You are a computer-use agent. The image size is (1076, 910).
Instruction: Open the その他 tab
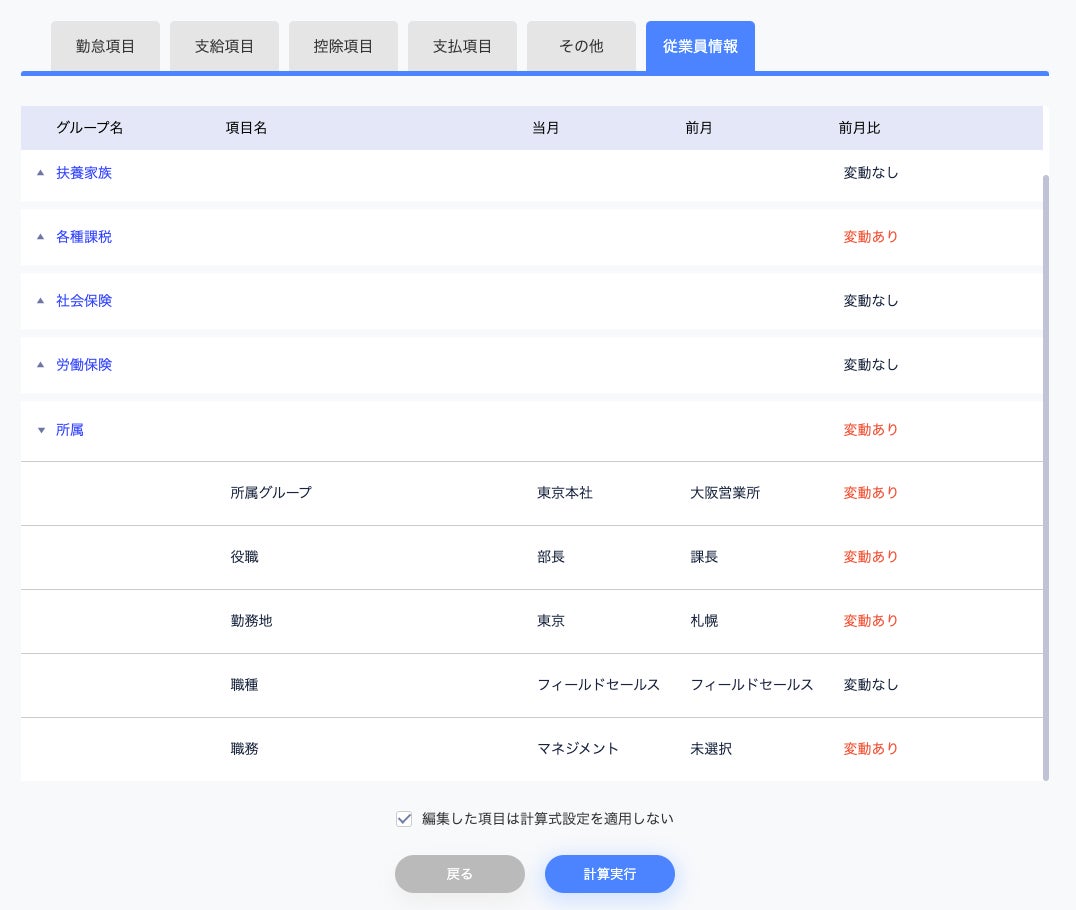tap(581, 46)
